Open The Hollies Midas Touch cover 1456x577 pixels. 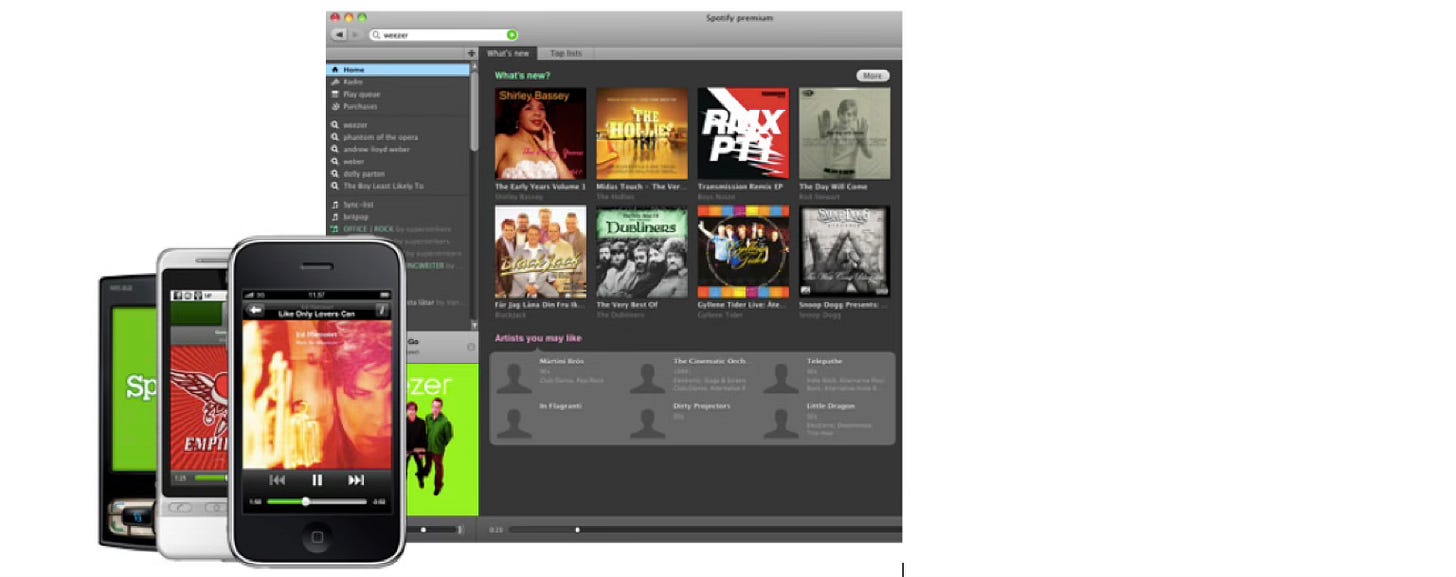(x=642, y=133)
